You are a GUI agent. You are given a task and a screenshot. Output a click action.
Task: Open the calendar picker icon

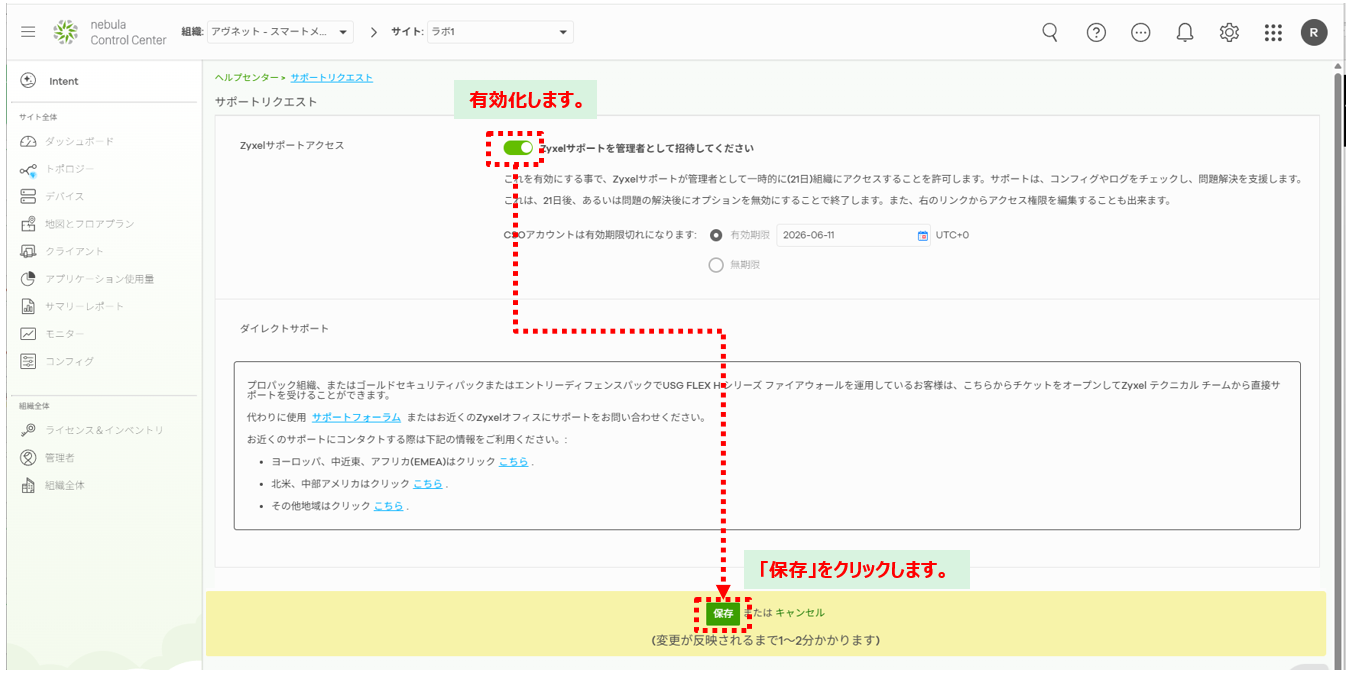[923, 236]
